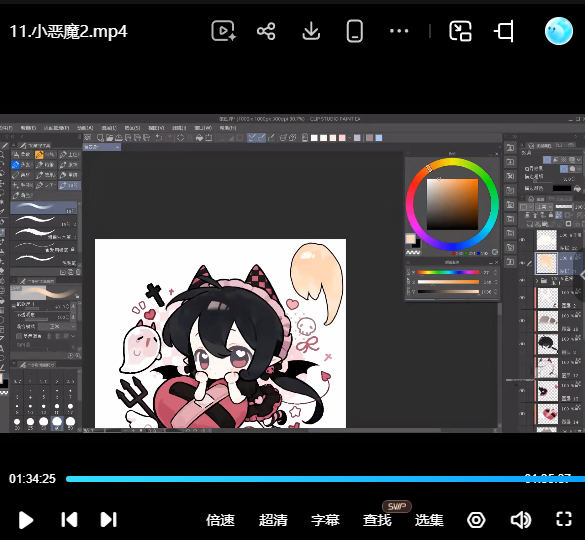Open the 倍速 playback speed menu
The image size is (585, 540).
coord(220,520)
